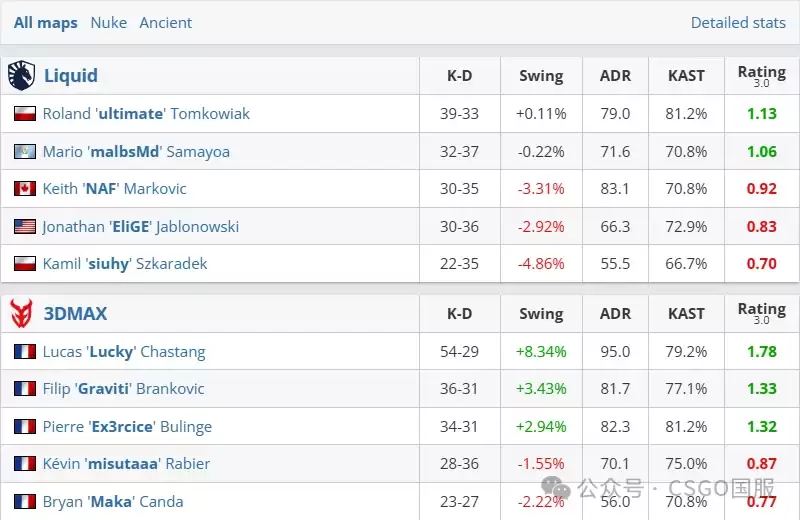Click the Polish flag beside siuhy
Image resolution: width=800 pixels, height=520 pixels.
click(24, 263)
